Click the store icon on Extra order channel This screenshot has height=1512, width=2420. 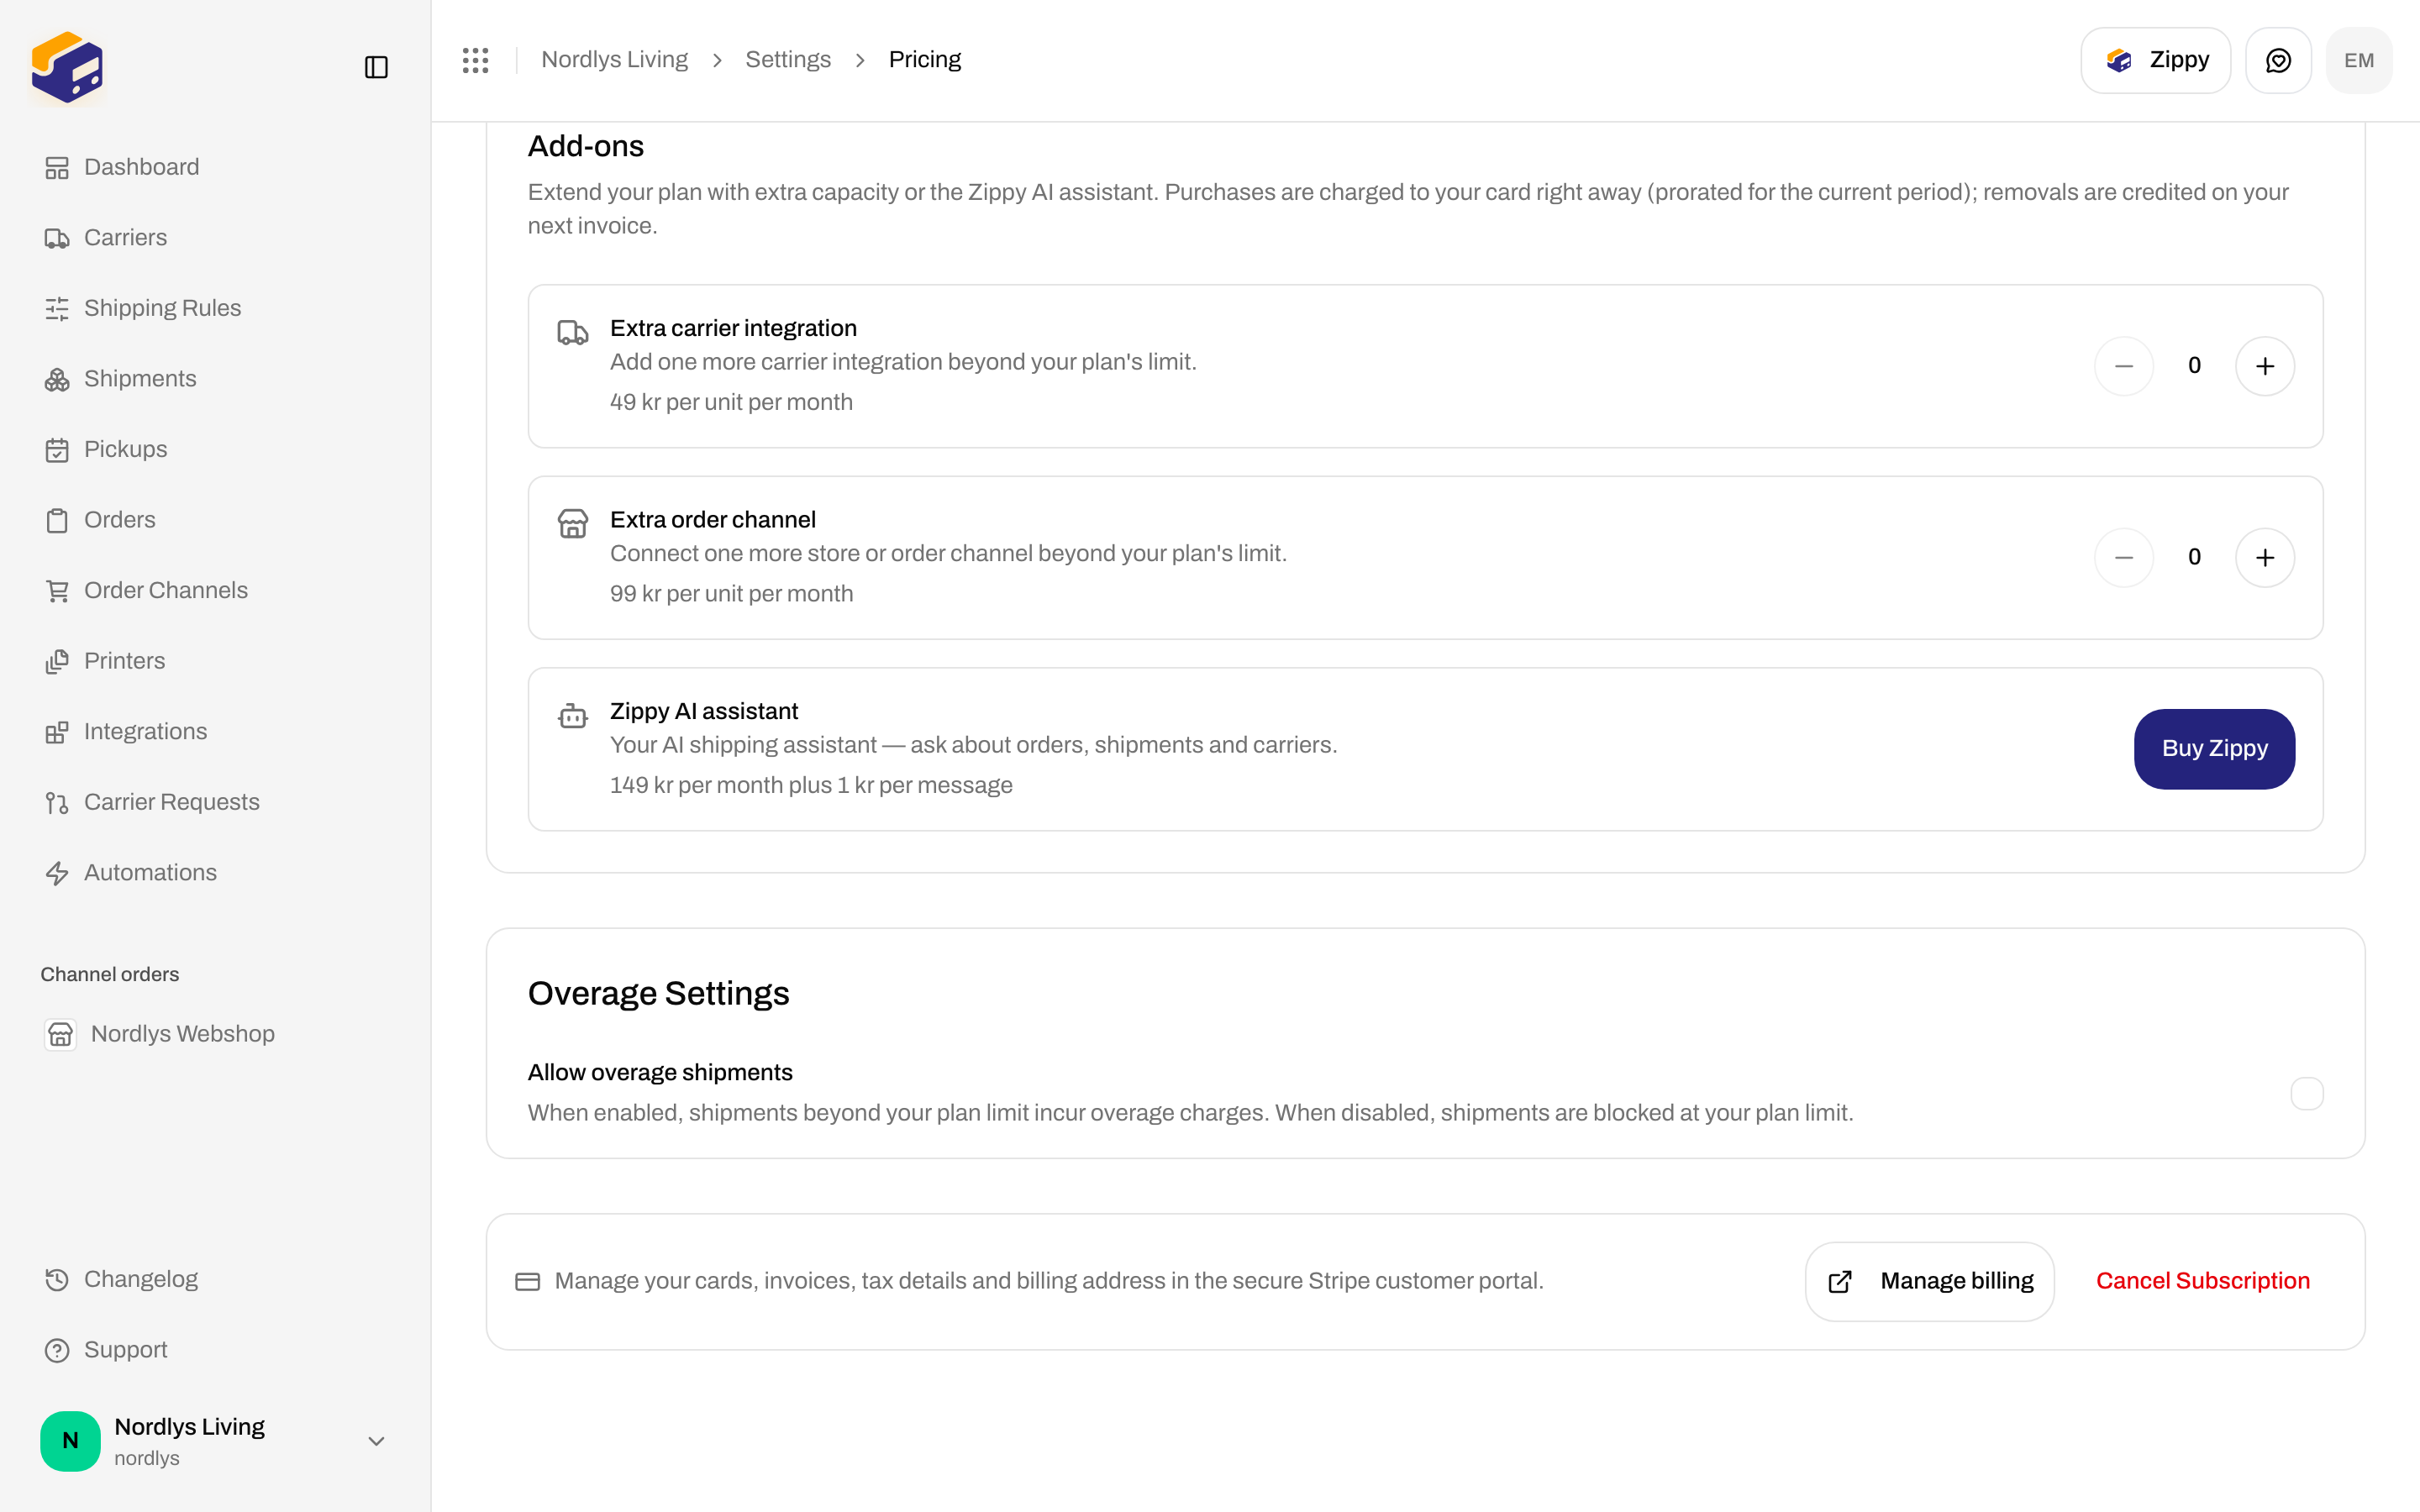tap(573, 523)
